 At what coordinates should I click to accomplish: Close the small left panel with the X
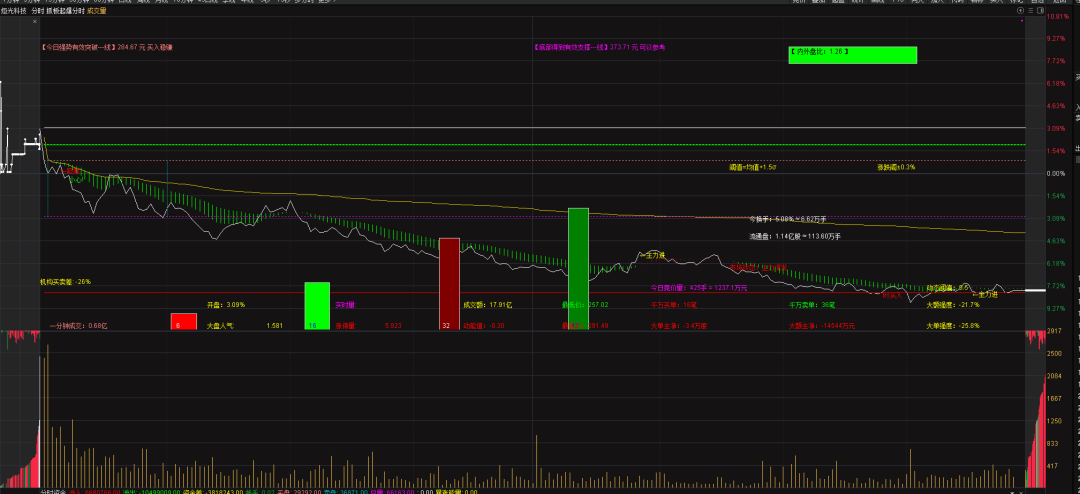[35, 22]
